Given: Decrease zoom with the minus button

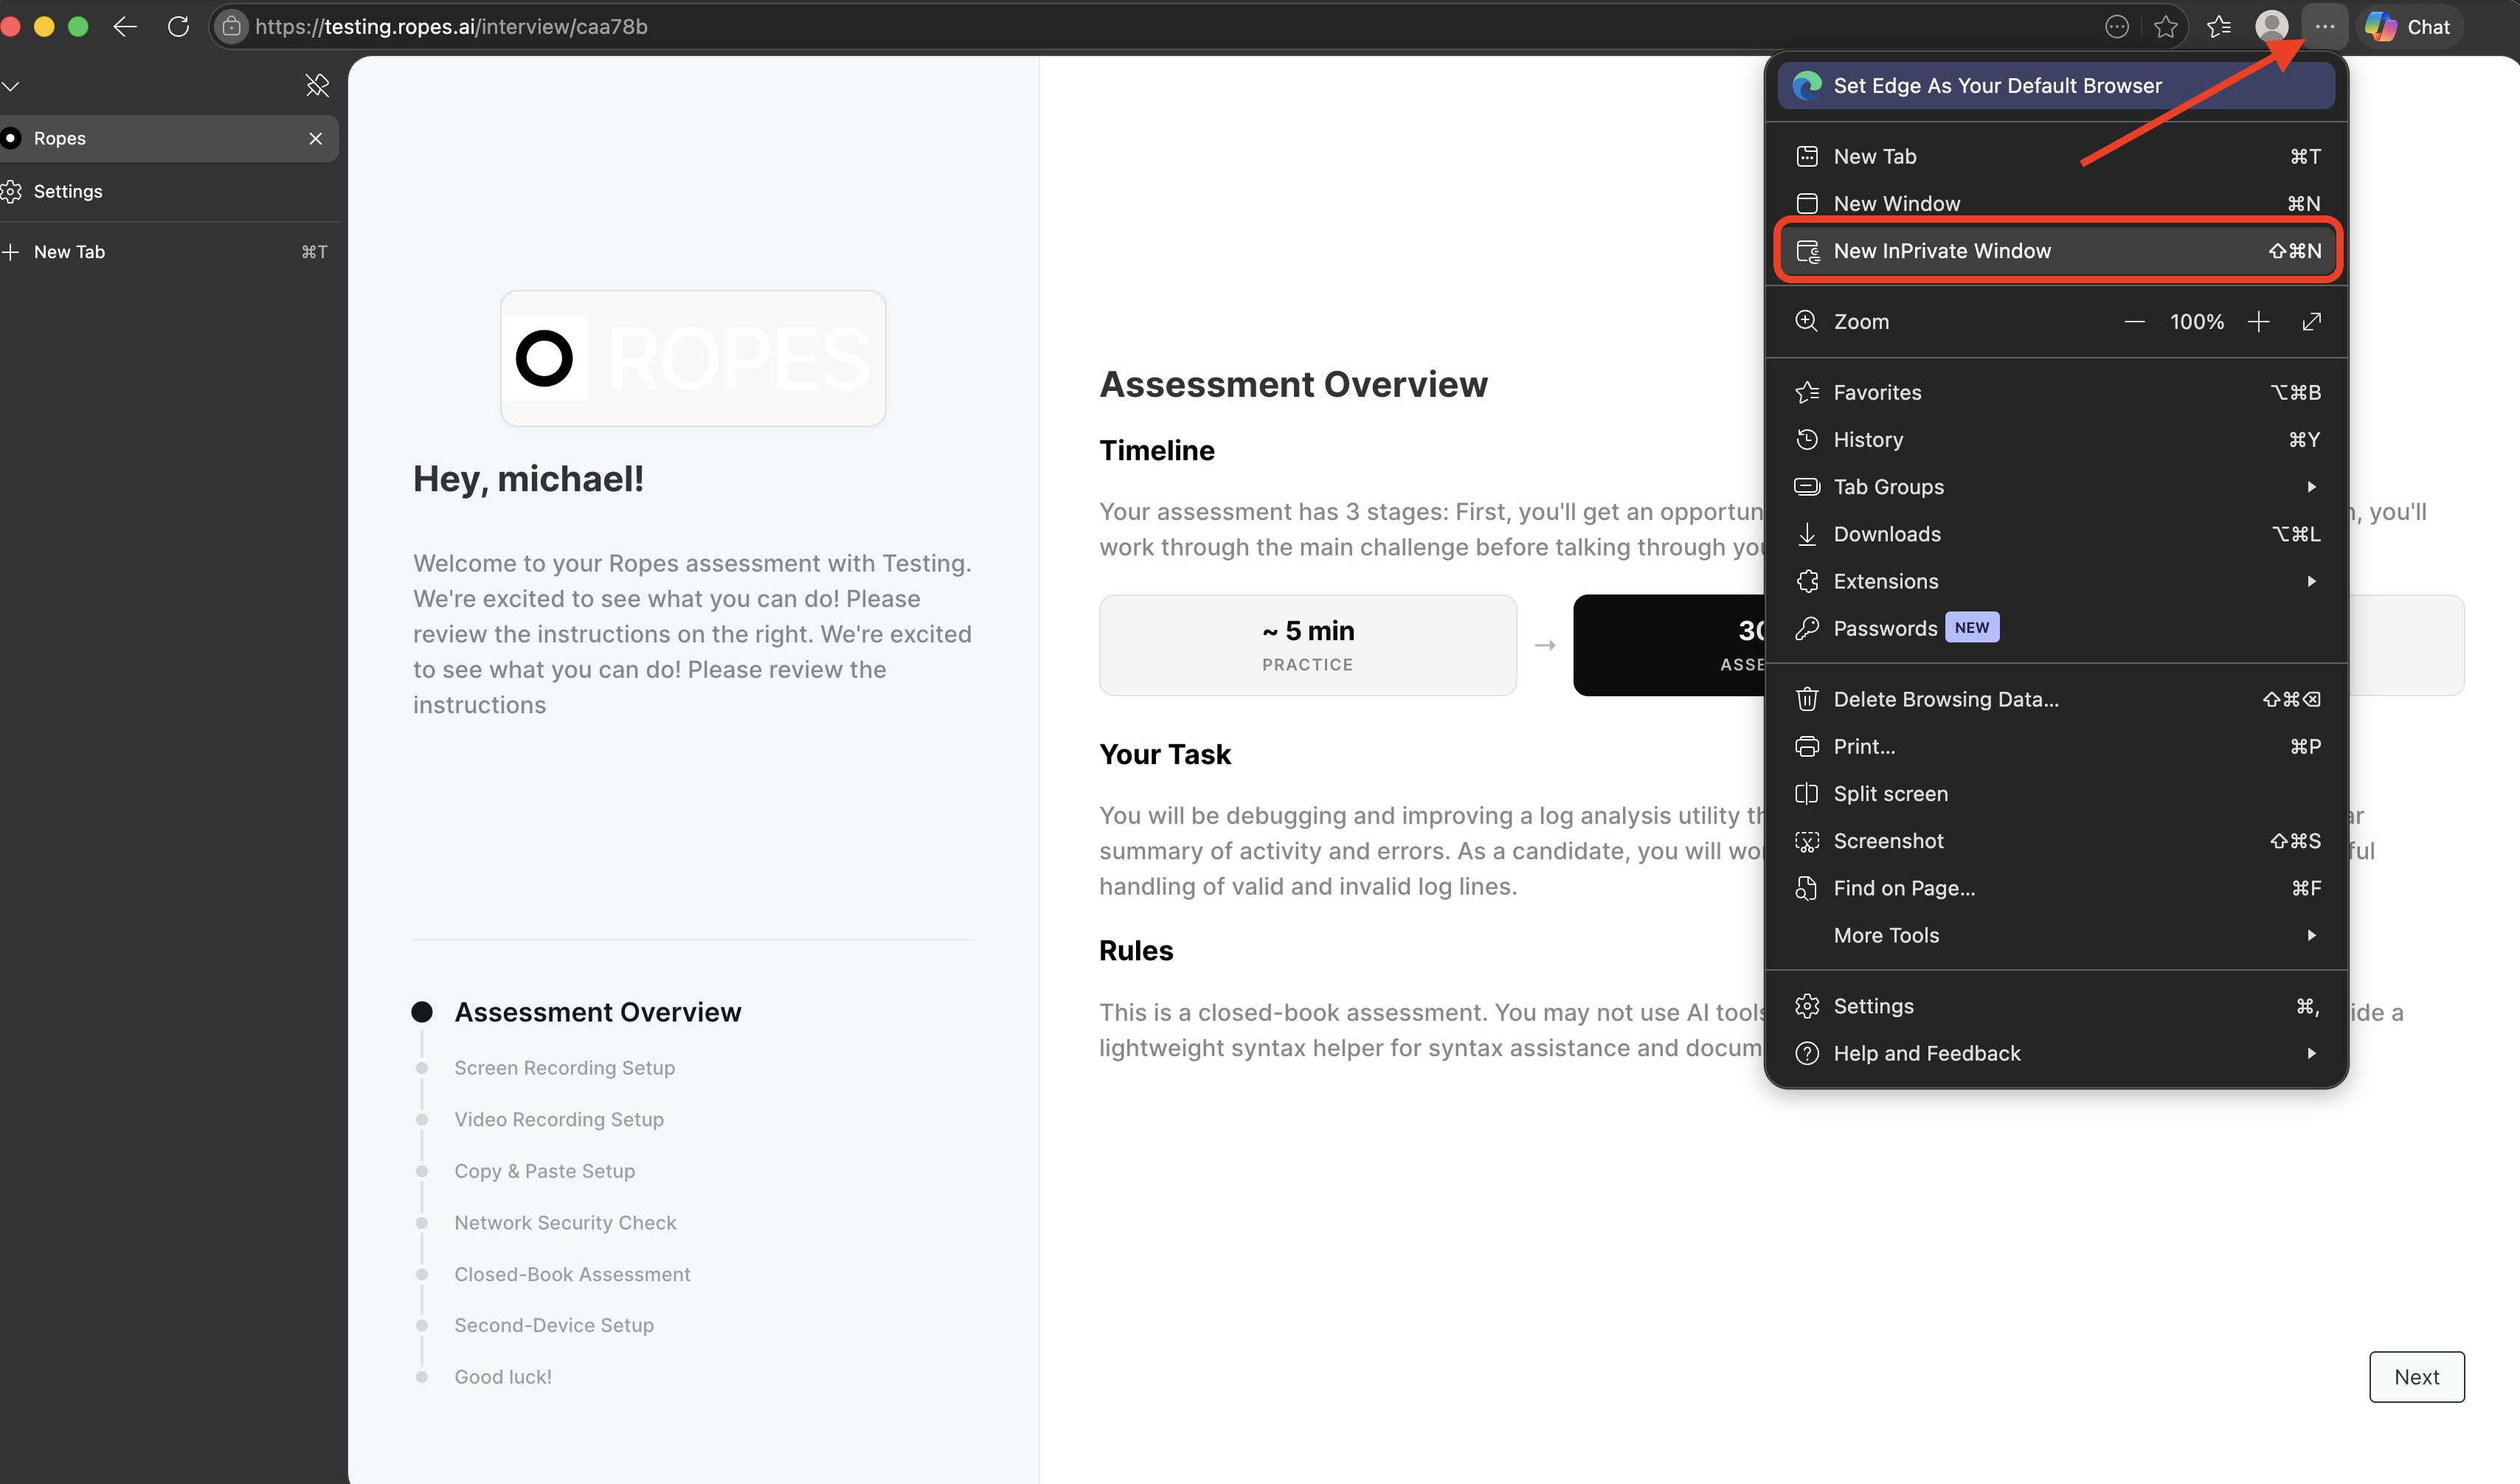Looking at the screenshot, I should [2134, 322].
